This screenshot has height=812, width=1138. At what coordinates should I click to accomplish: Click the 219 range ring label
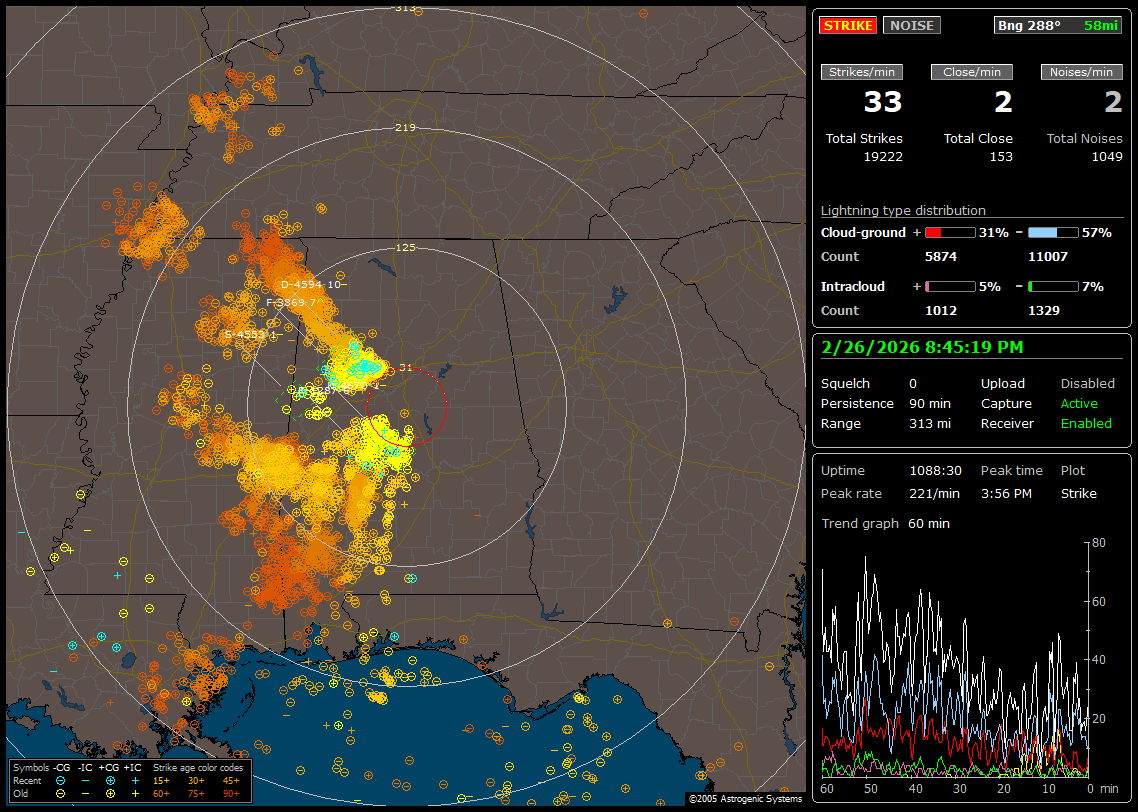click(405, 128)
